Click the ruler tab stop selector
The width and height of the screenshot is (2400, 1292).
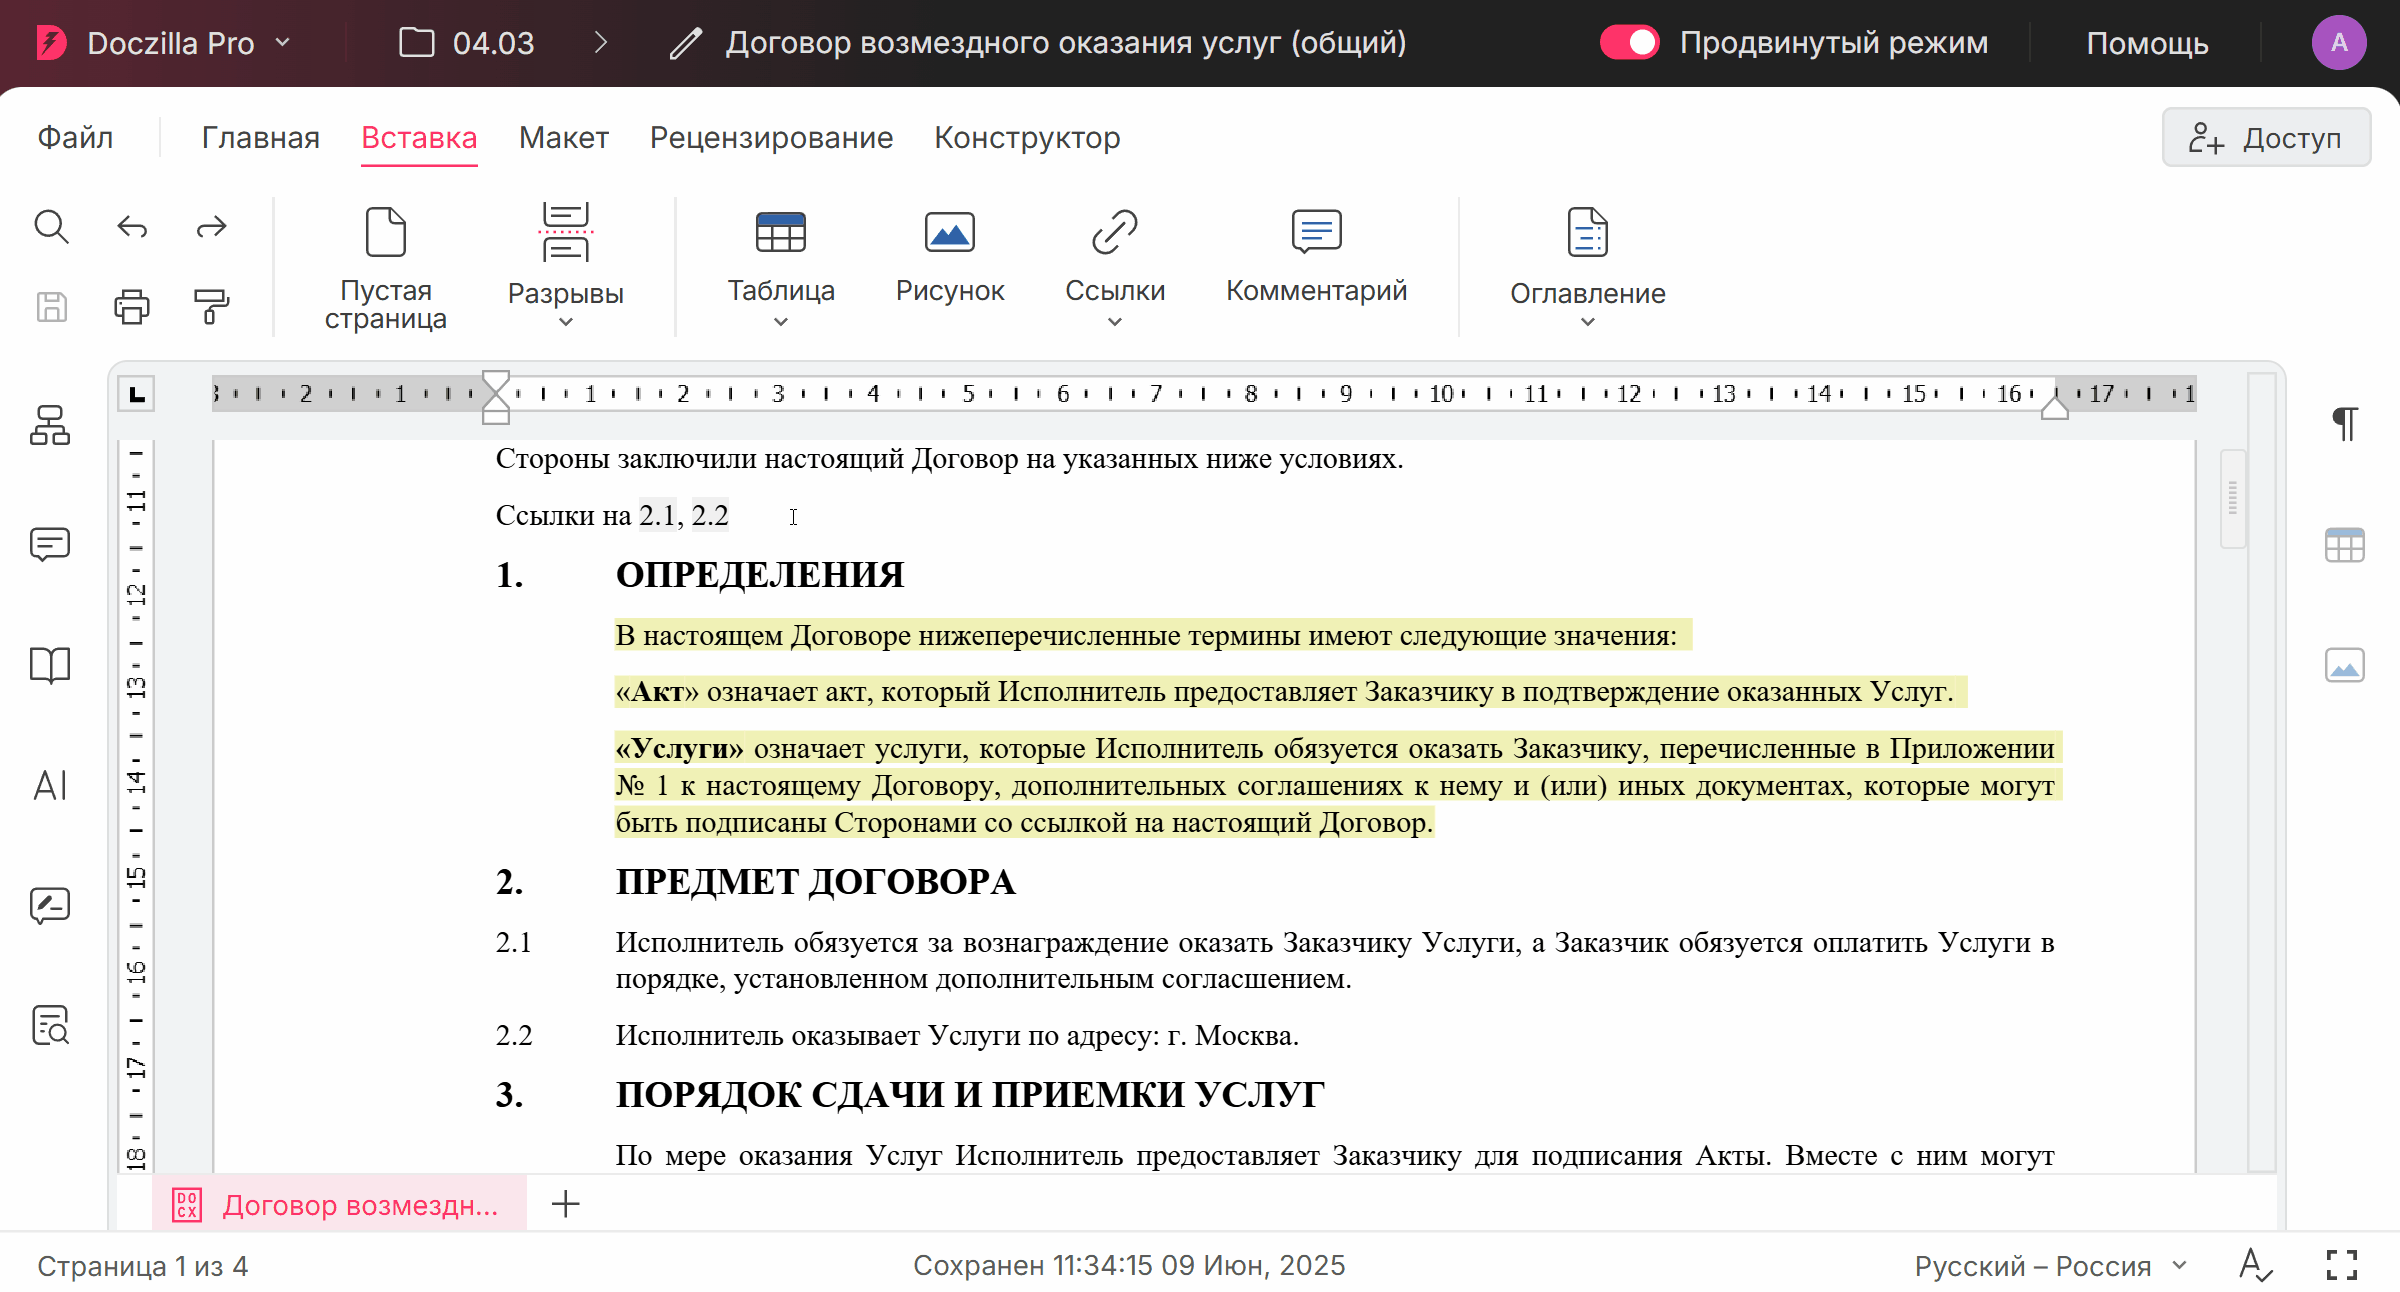137,393
